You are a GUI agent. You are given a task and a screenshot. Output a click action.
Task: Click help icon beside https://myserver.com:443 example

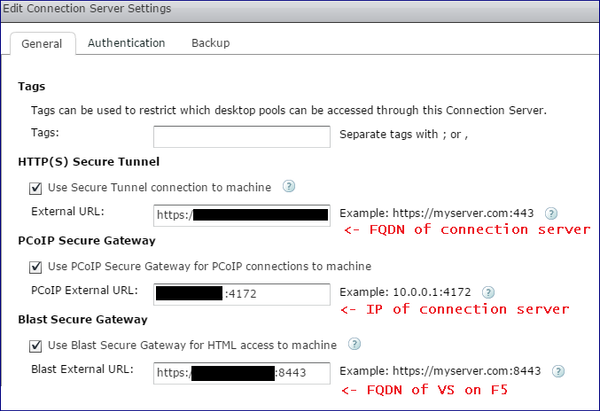[551, 213]
